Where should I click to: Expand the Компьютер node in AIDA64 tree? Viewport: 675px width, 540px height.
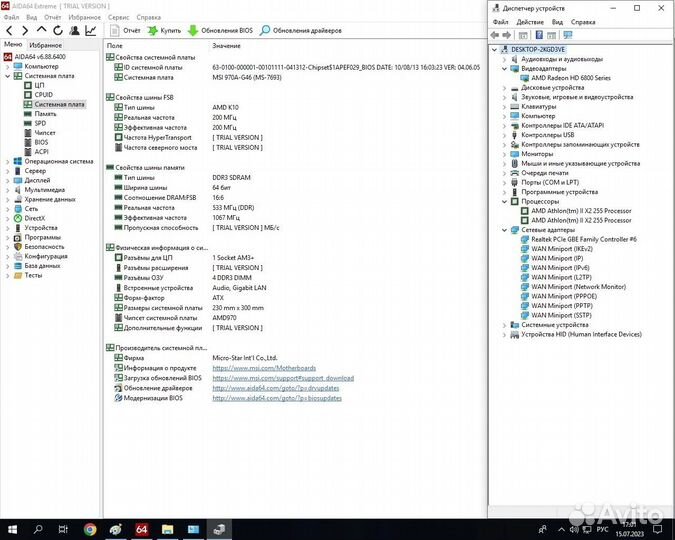(x=7, y=67)
